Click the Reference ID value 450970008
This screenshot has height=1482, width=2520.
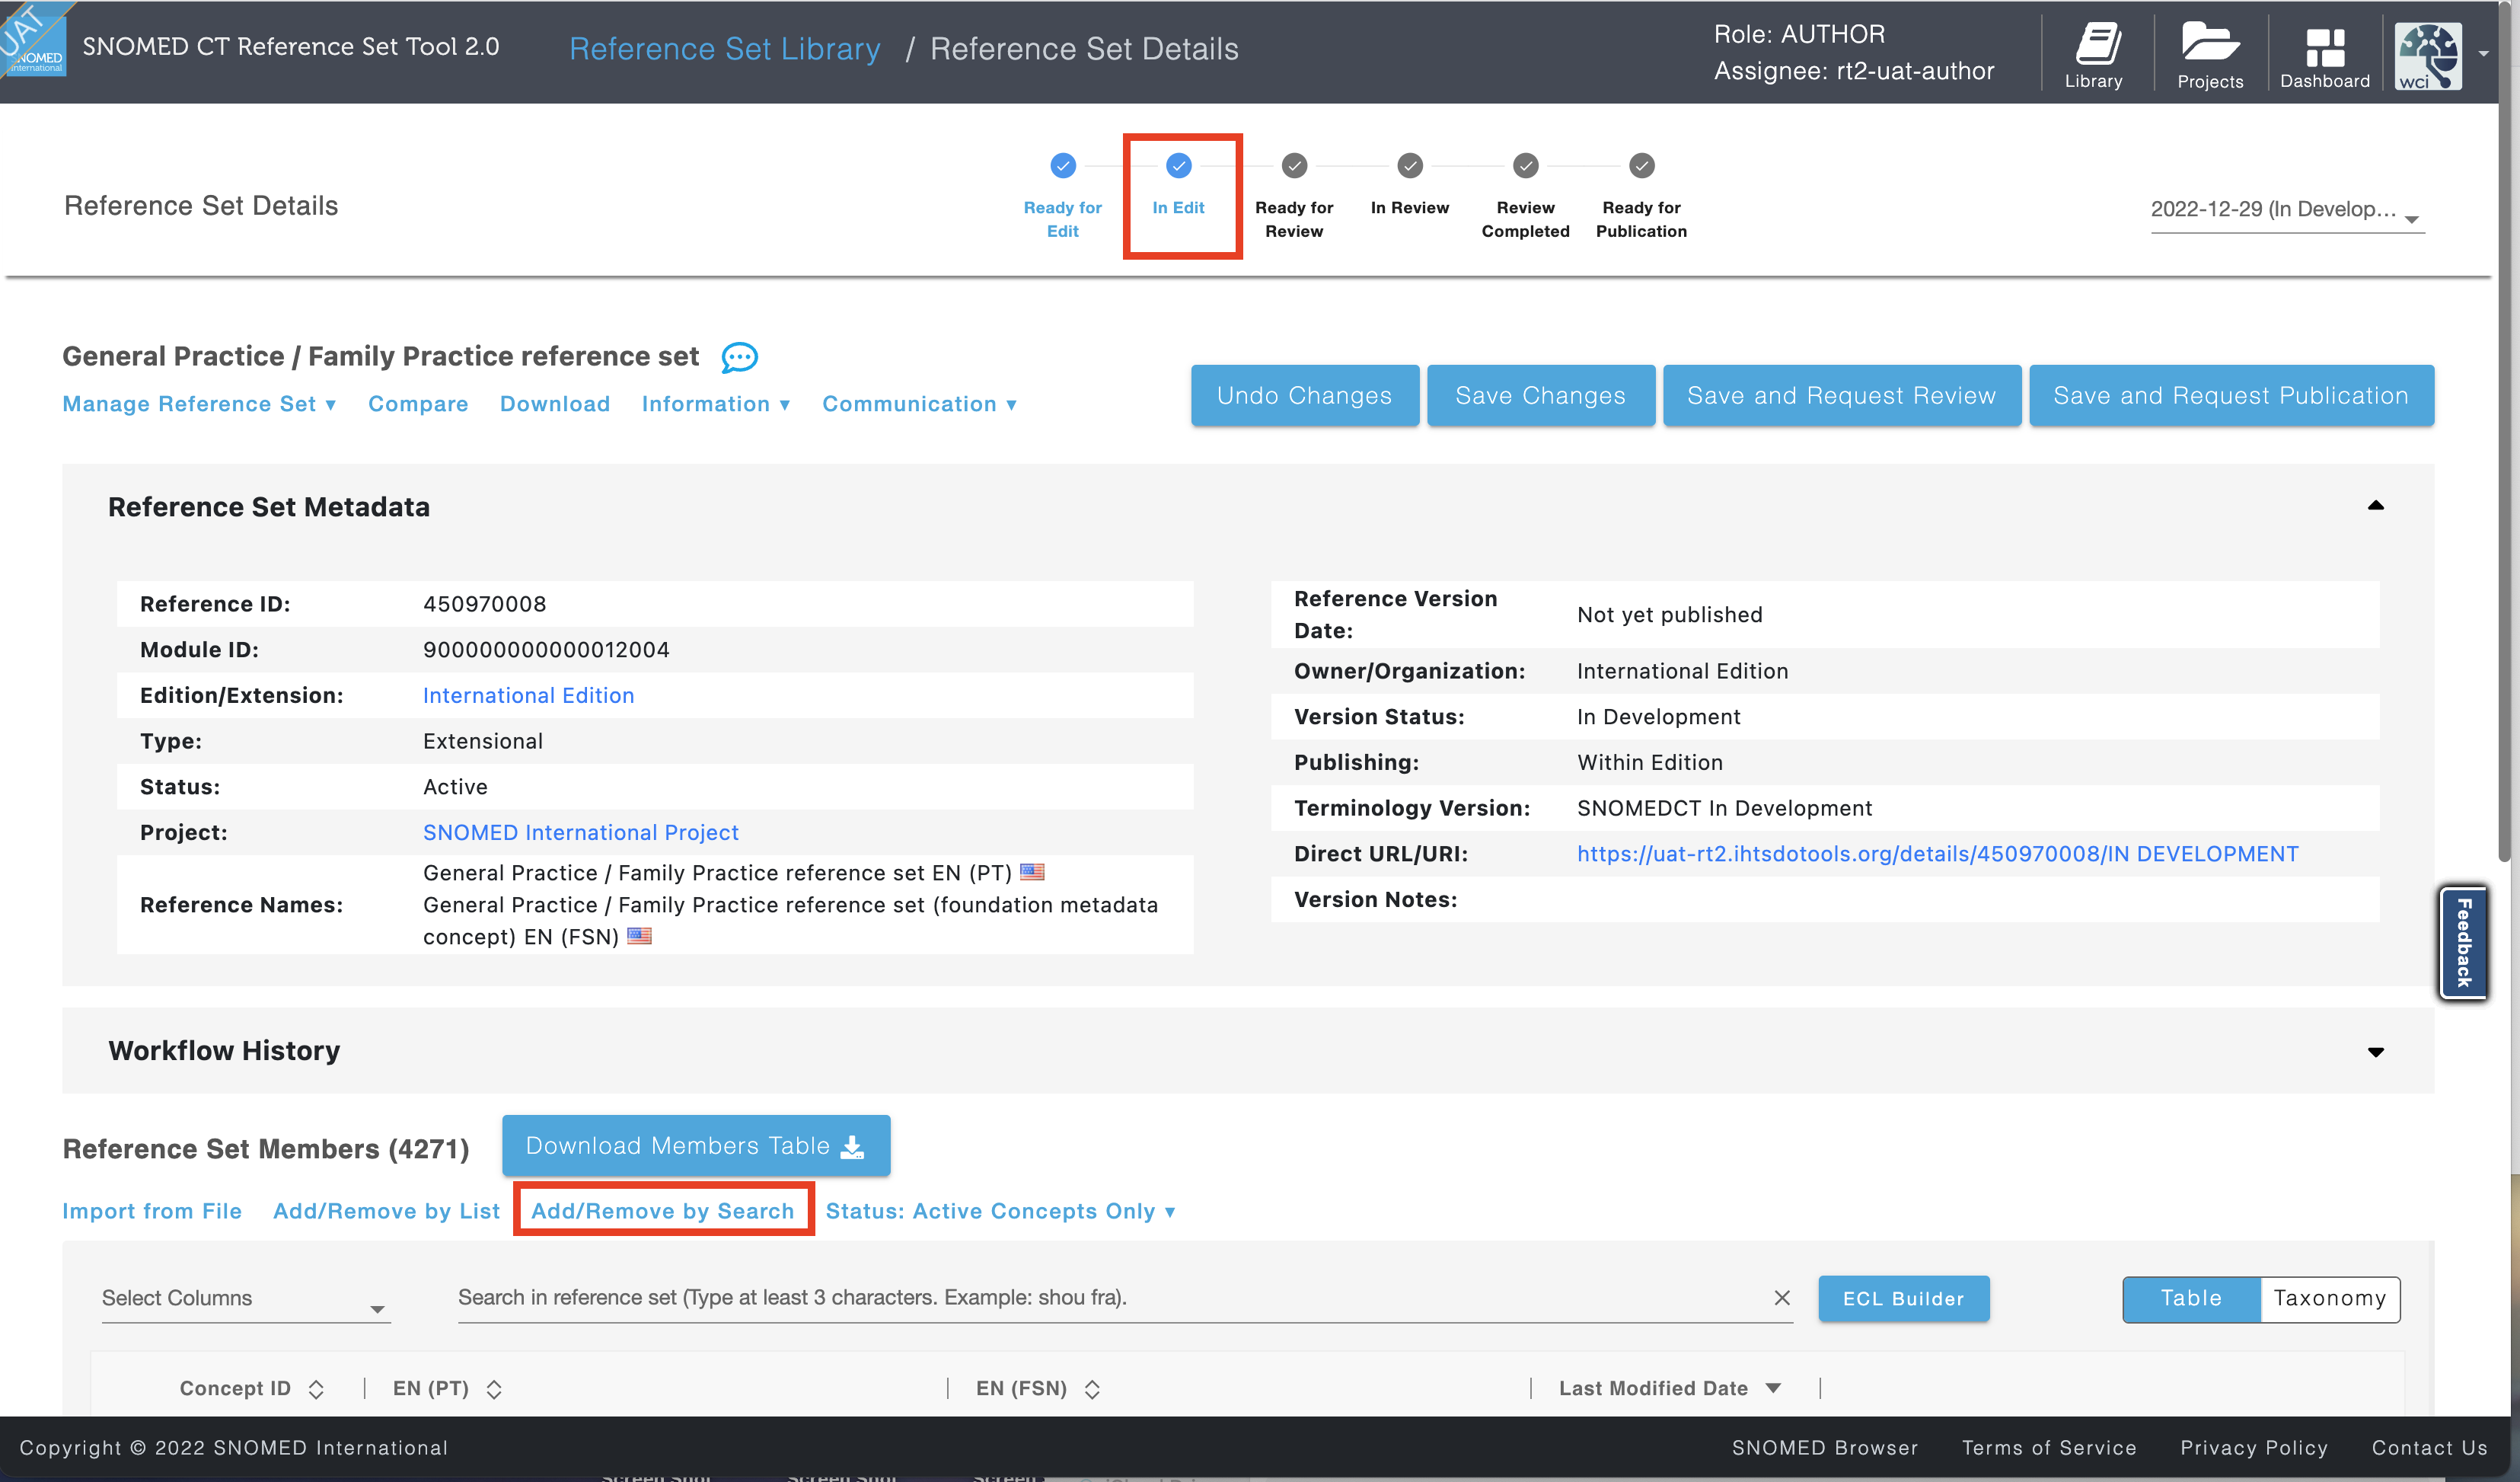point(484,604)
